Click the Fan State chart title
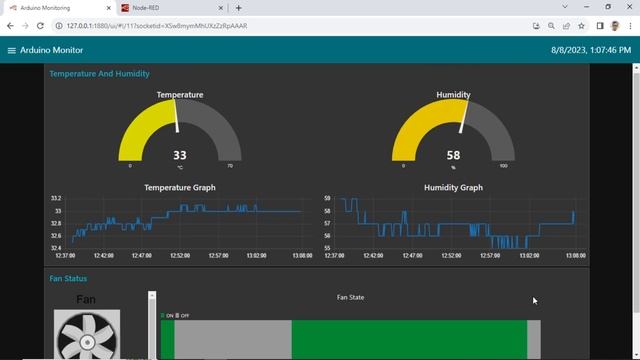The width and height of the screenshot is (640, 360). 350,298
